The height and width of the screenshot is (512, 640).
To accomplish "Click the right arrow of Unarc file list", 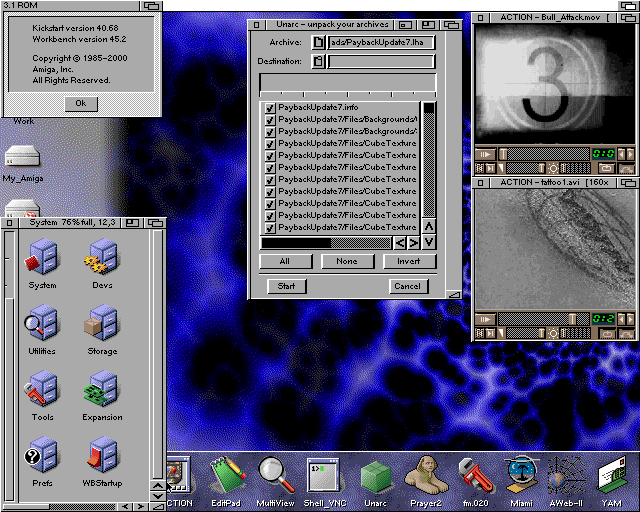I will (x=413, y=243).
